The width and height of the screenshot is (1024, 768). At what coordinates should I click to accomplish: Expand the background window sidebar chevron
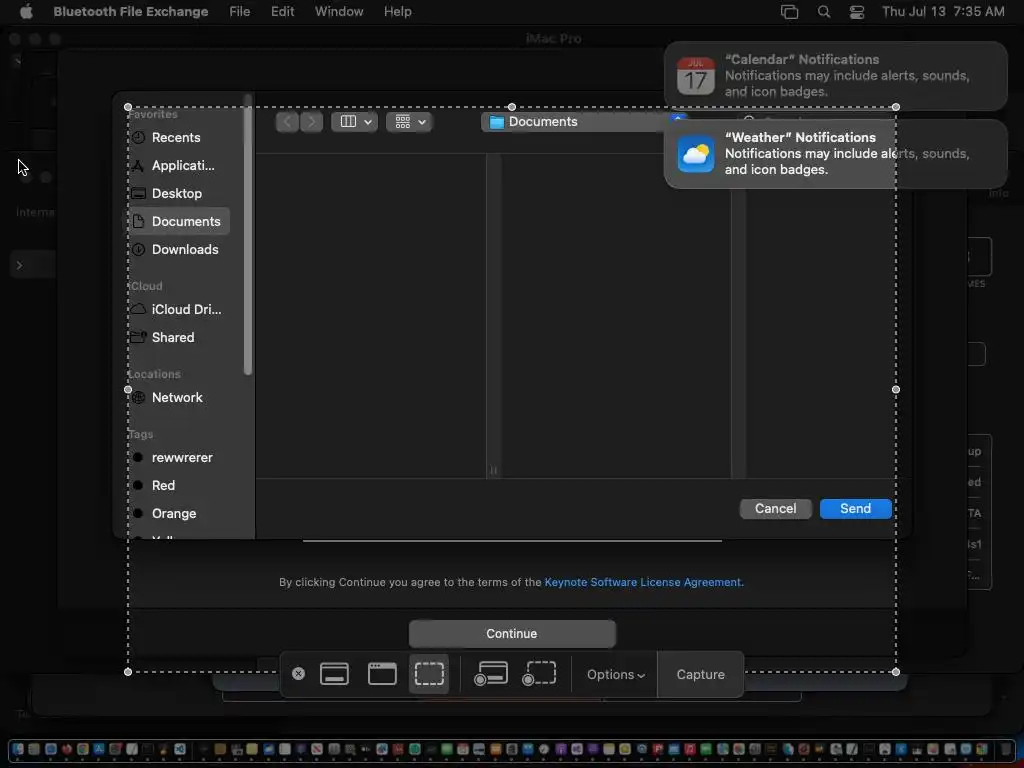(20, 265)
